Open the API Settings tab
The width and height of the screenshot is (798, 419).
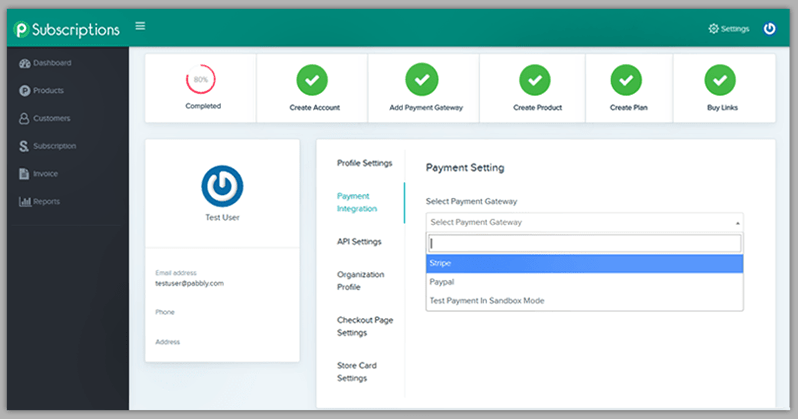(x=359, y=241)
